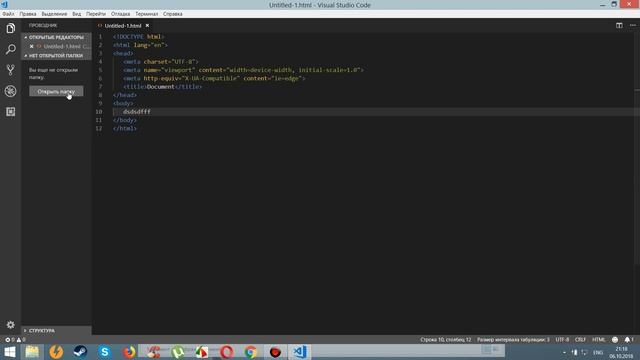
Task: Open the Extensions view icon
Action: tap(11, 111)
